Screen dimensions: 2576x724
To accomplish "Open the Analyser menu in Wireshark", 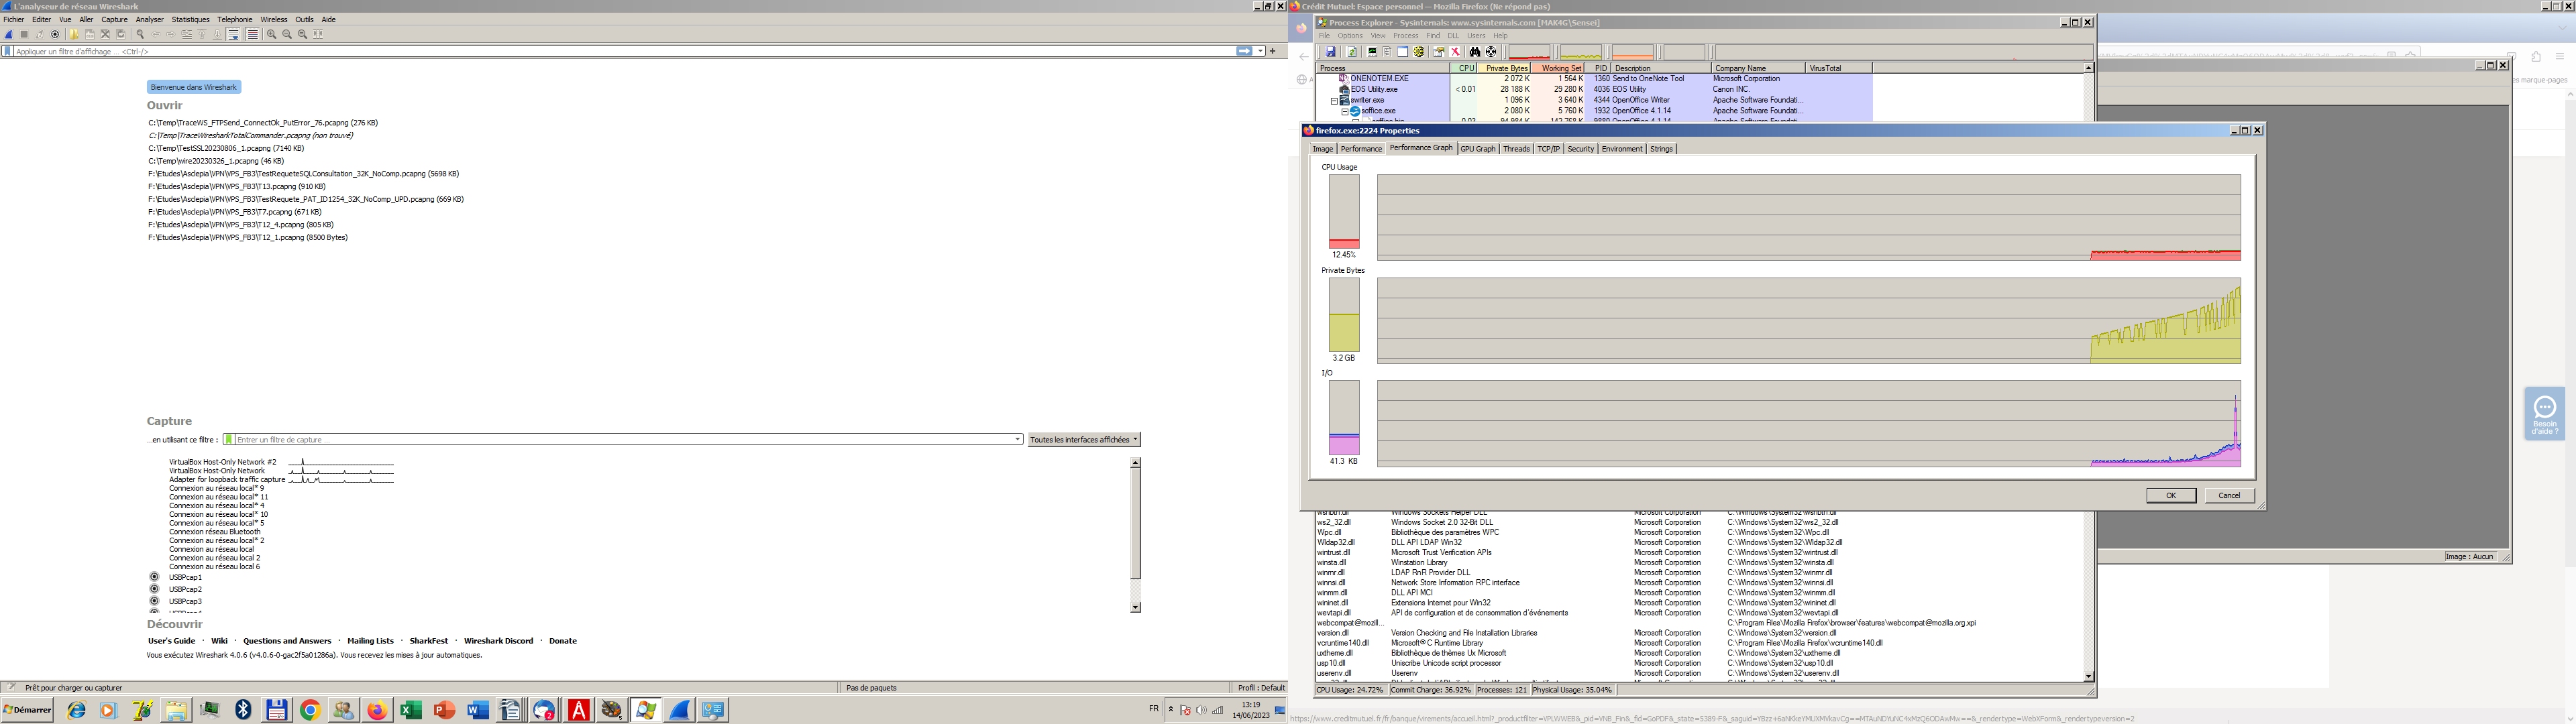I will click(x=149, y=19).
